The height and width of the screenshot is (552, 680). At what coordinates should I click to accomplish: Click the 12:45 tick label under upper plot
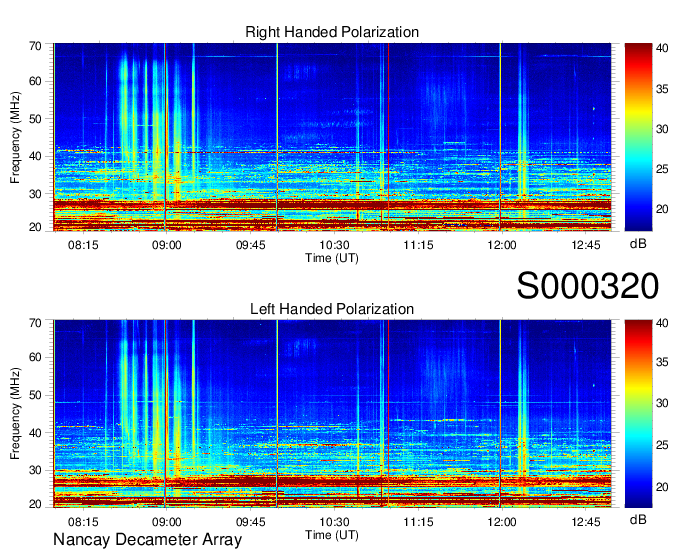tap(586, 245)
